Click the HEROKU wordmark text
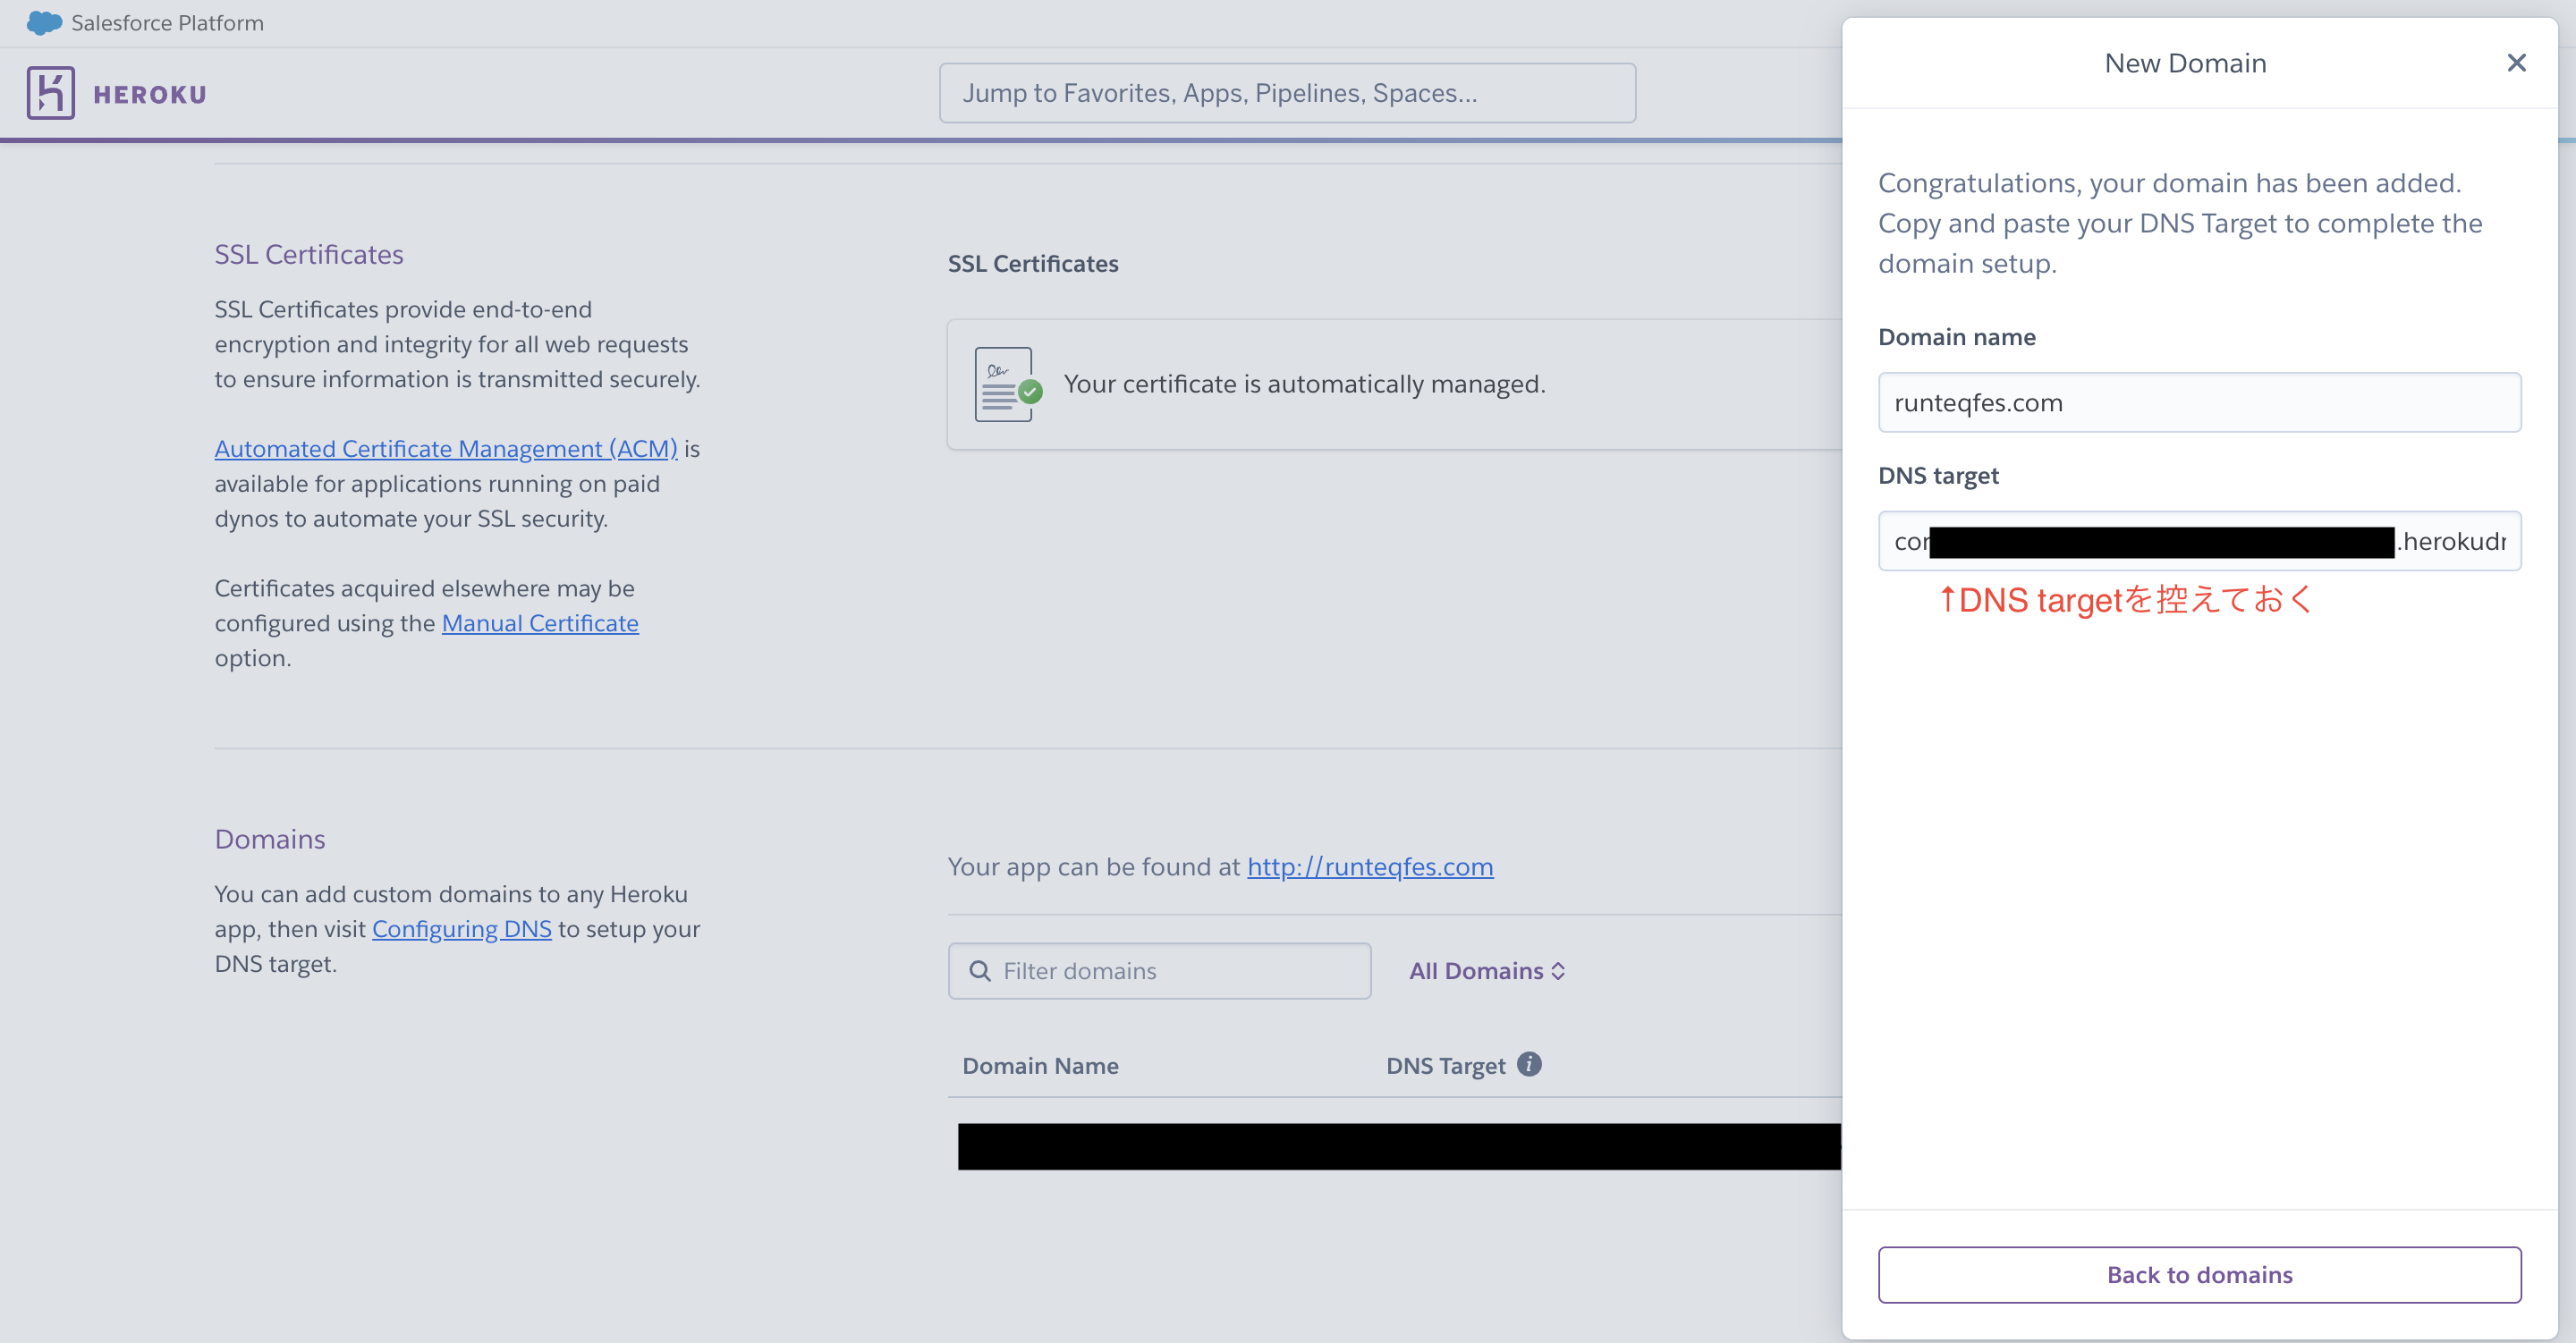 [x=150, y=94]
